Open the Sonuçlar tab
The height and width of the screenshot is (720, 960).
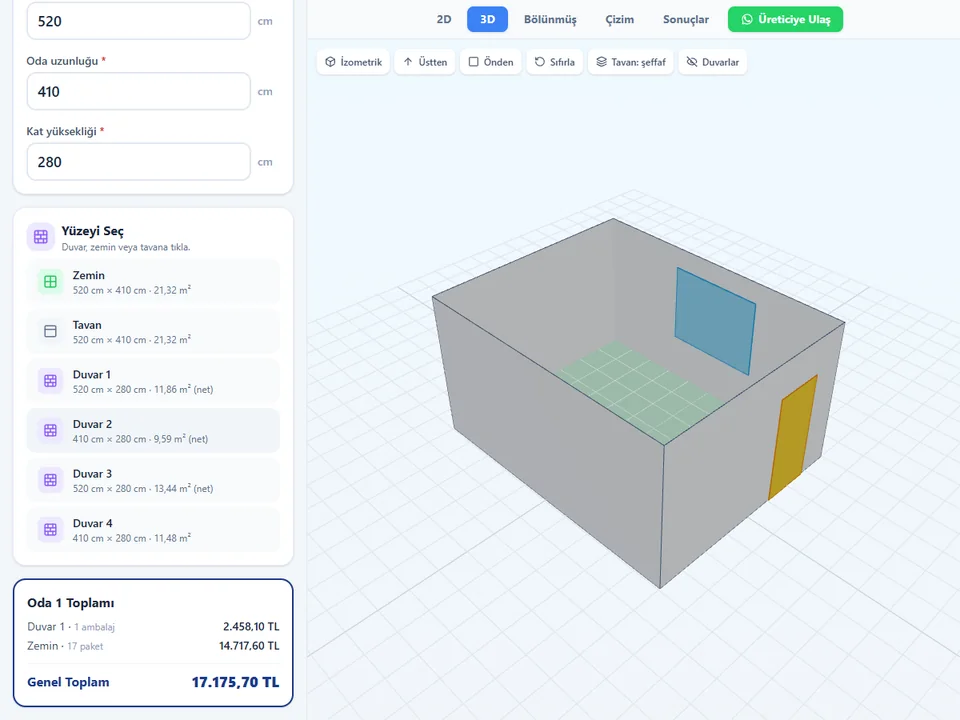coord(686,20)
